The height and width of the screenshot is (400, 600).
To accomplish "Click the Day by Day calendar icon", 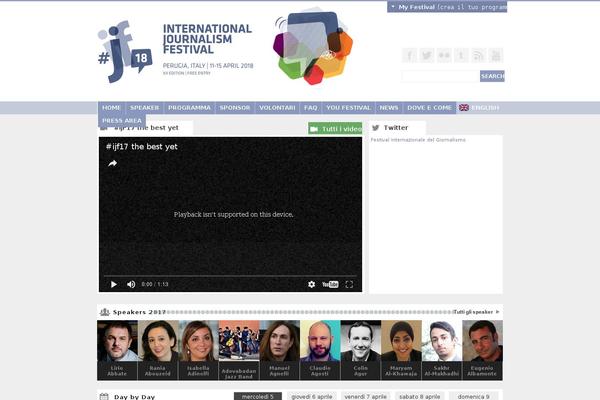I will click(x=104, y=397).
